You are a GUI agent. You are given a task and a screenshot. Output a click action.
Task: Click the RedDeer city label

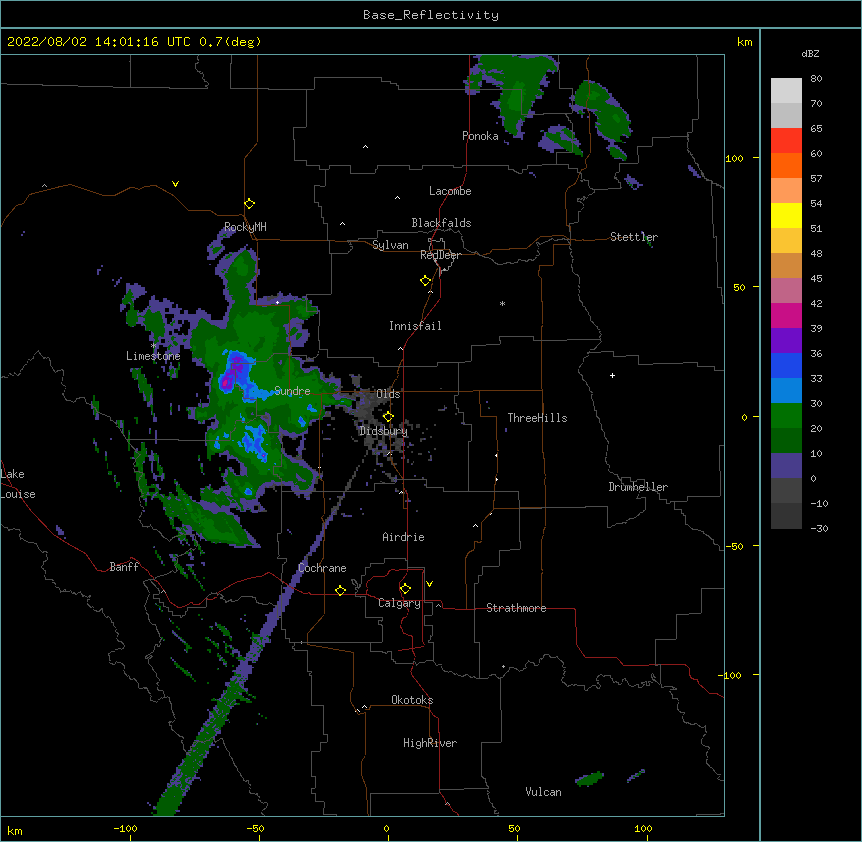[440, 255]
